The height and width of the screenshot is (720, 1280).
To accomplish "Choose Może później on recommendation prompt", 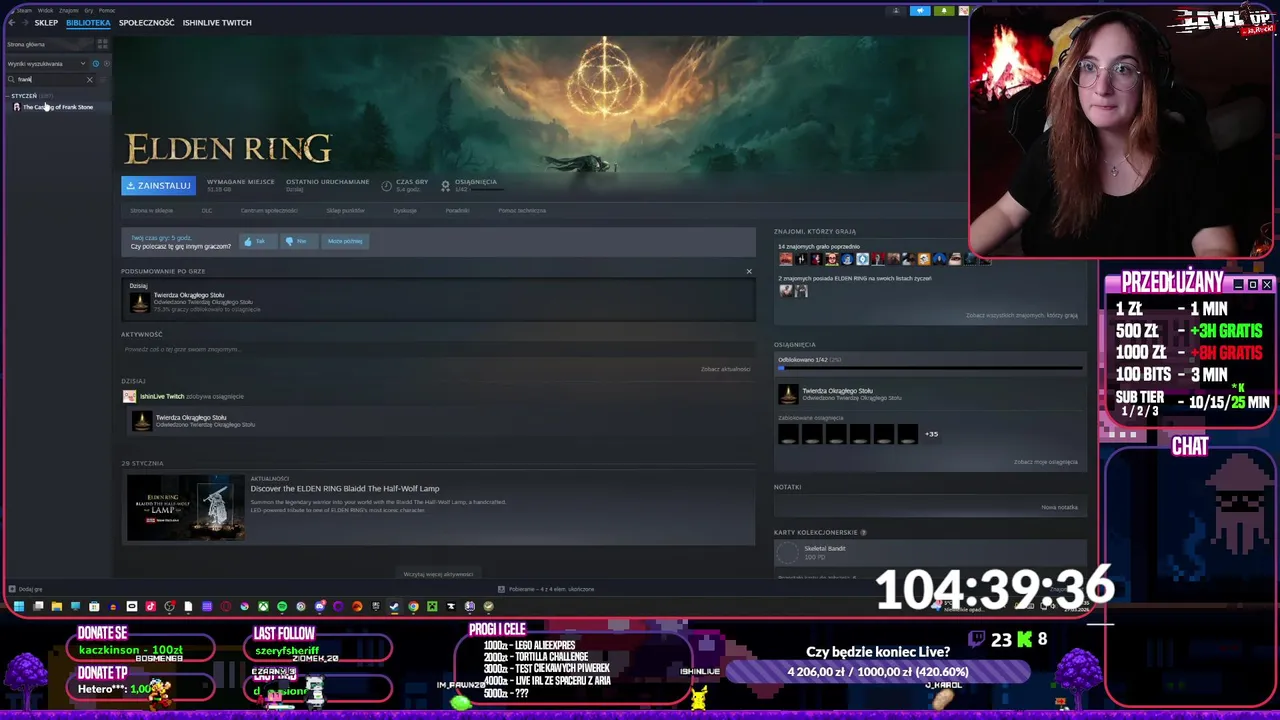I will pyautogui.click(x=345, y=241).
